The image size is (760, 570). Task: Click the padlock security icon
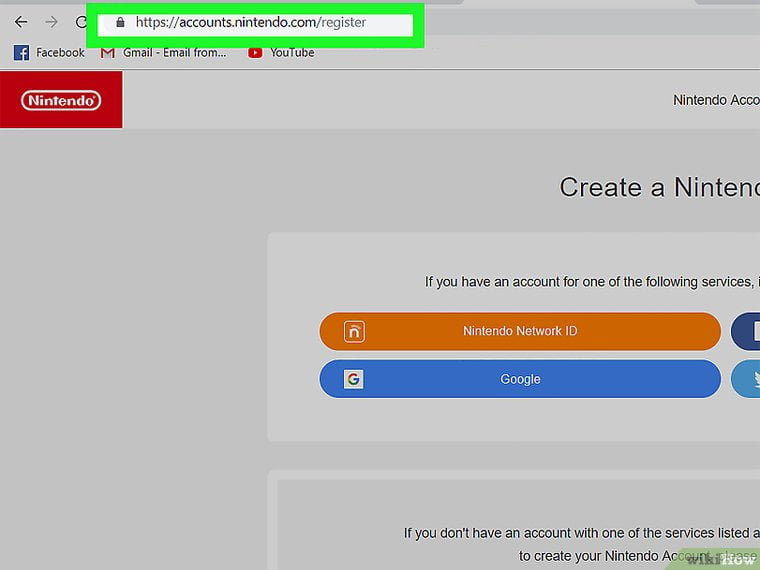pos(120,22)
